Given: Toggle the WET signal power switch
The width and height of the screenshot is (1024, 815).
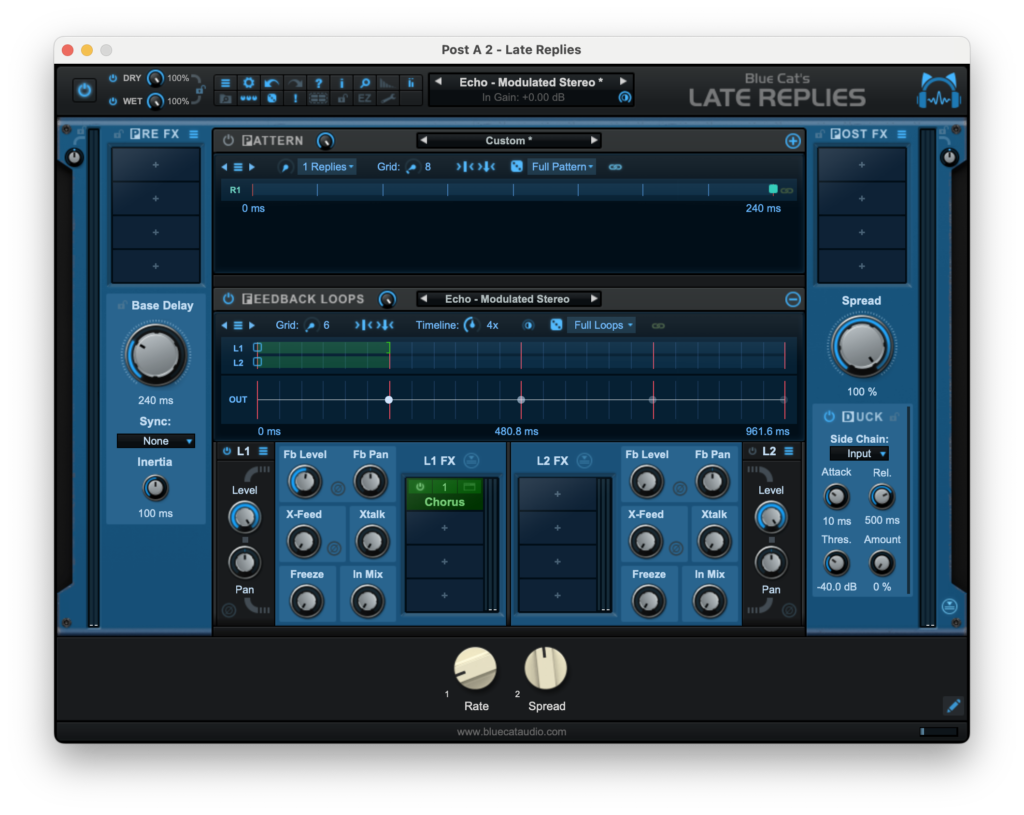Looking at the screenshot, I should click(x=112, y=101).
